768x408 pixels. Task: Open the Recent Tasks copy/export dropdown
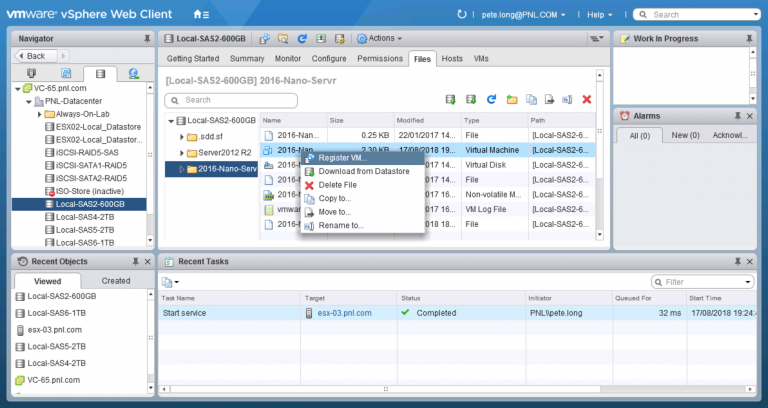tap(170, 282)
